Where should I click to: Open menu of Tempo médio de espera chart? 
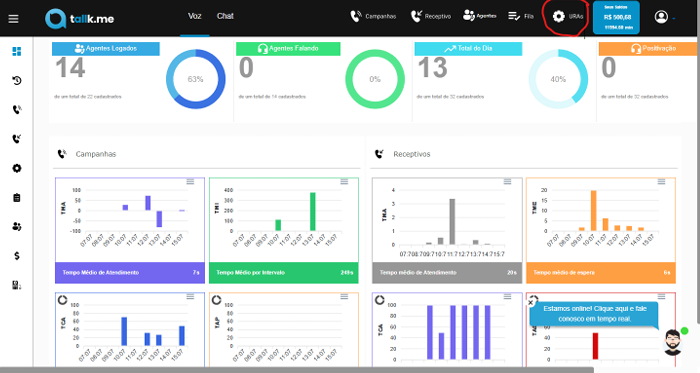tap(662, 182)
